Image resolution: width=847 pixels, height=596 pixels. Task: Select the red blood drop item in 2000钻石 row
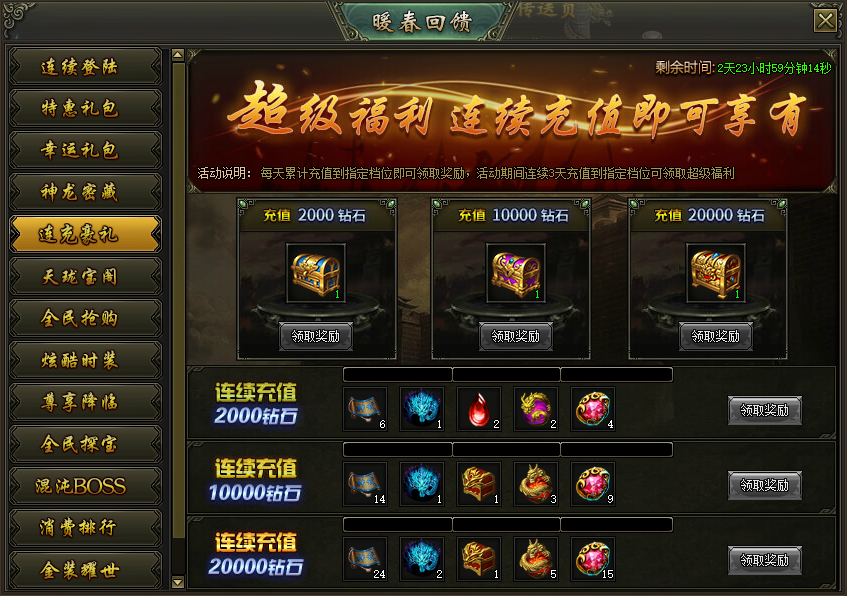tap(479, 409)
